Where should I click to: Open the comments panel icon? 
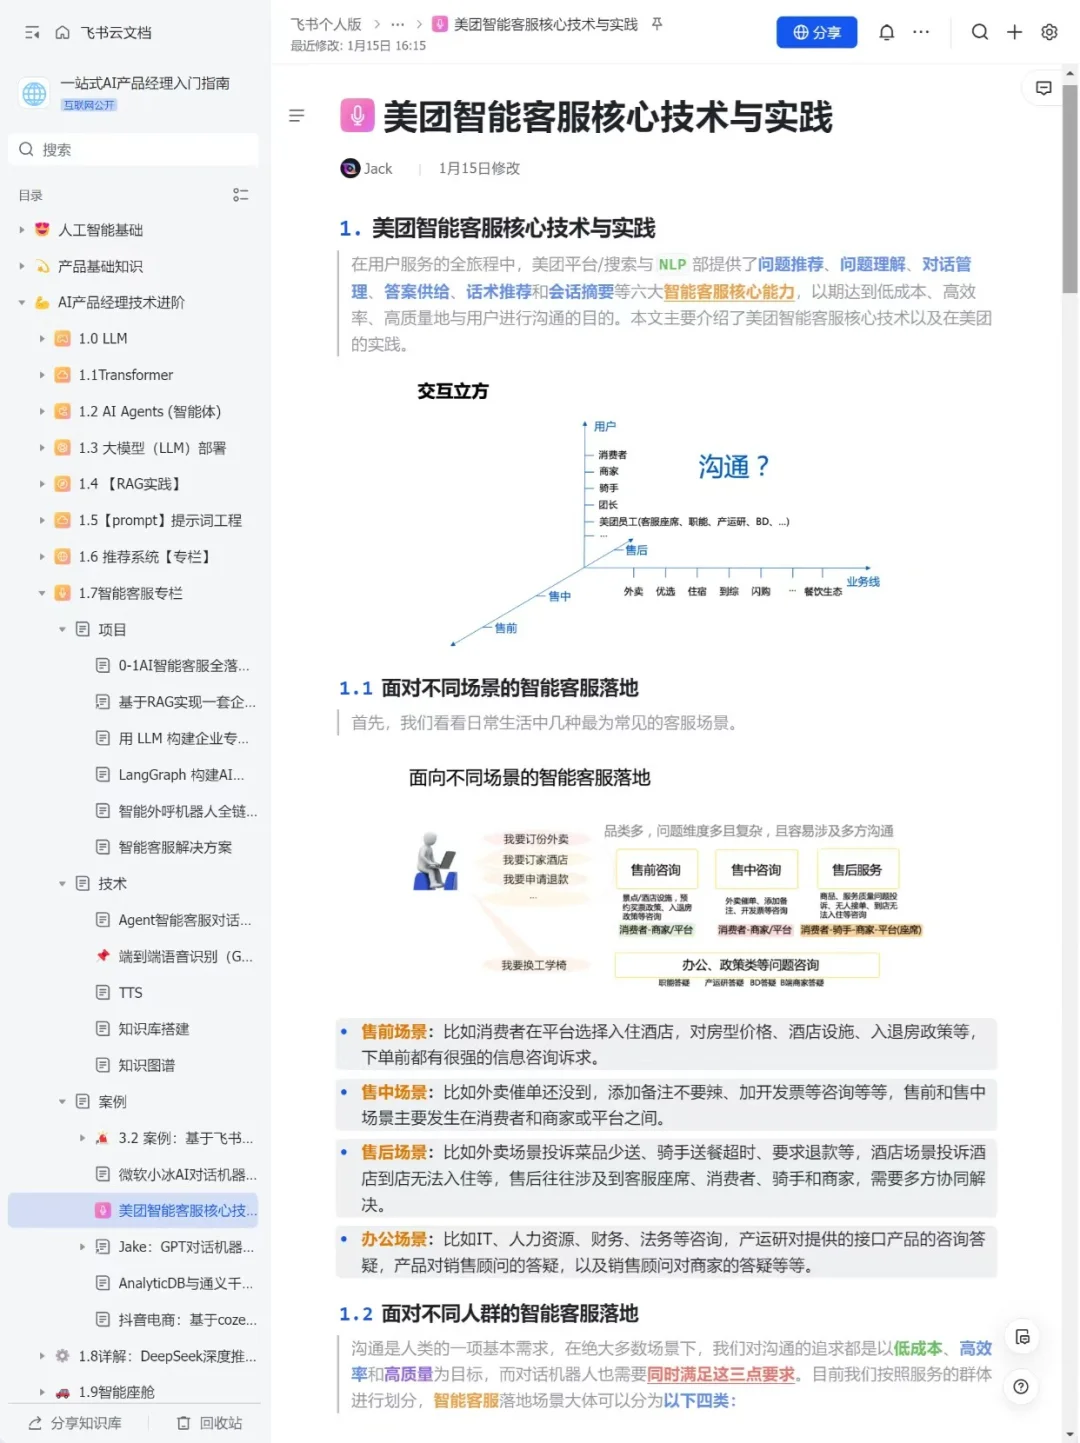click(x=1043, y=88)
